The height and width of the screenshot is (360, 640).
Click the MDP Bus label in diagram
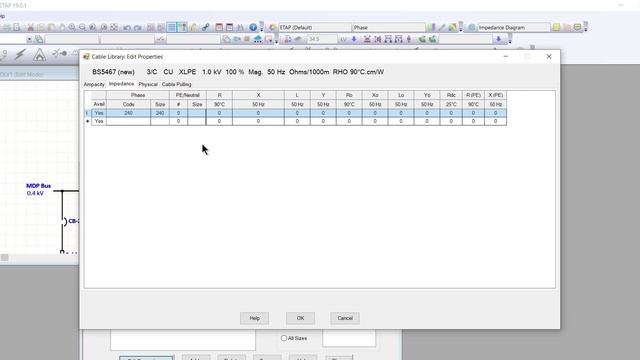(x=39, y=186)
